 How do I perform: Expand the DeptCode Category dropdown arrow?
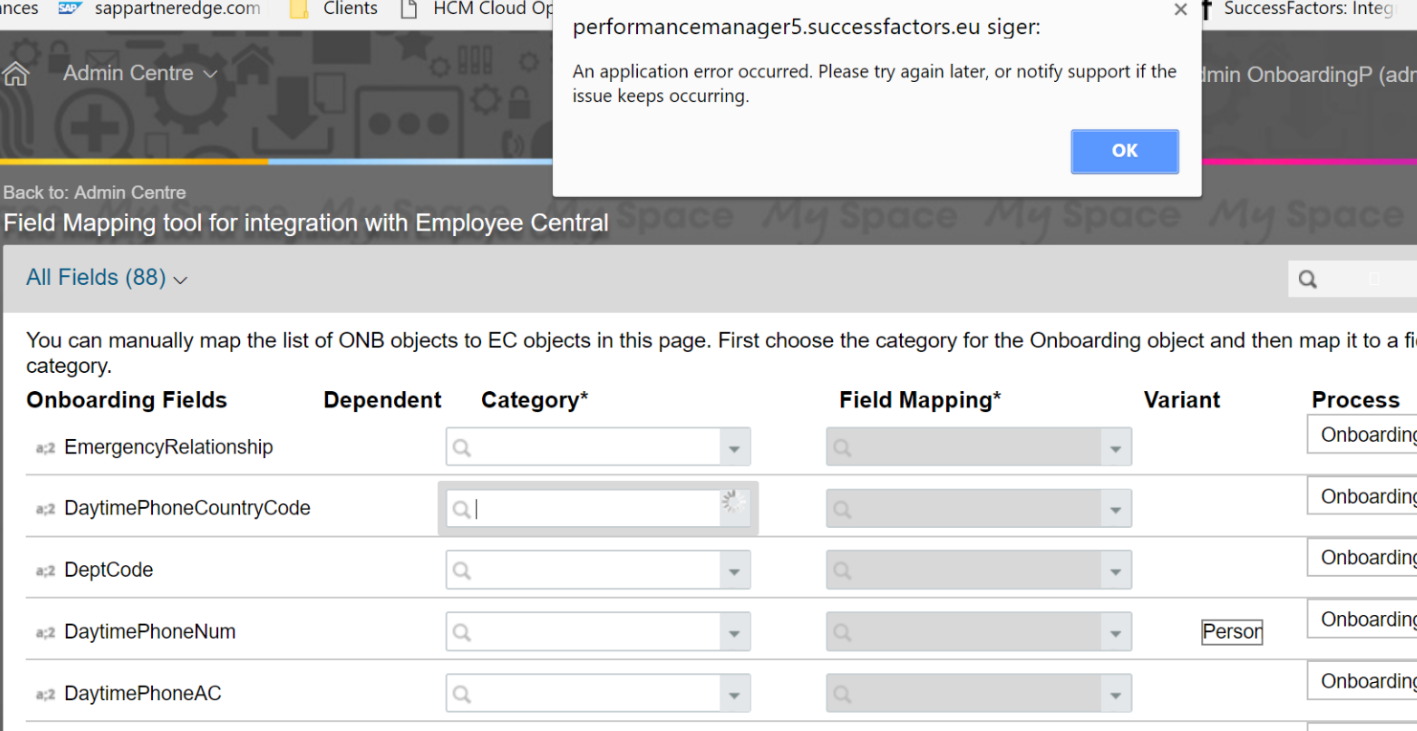point(734,572)
